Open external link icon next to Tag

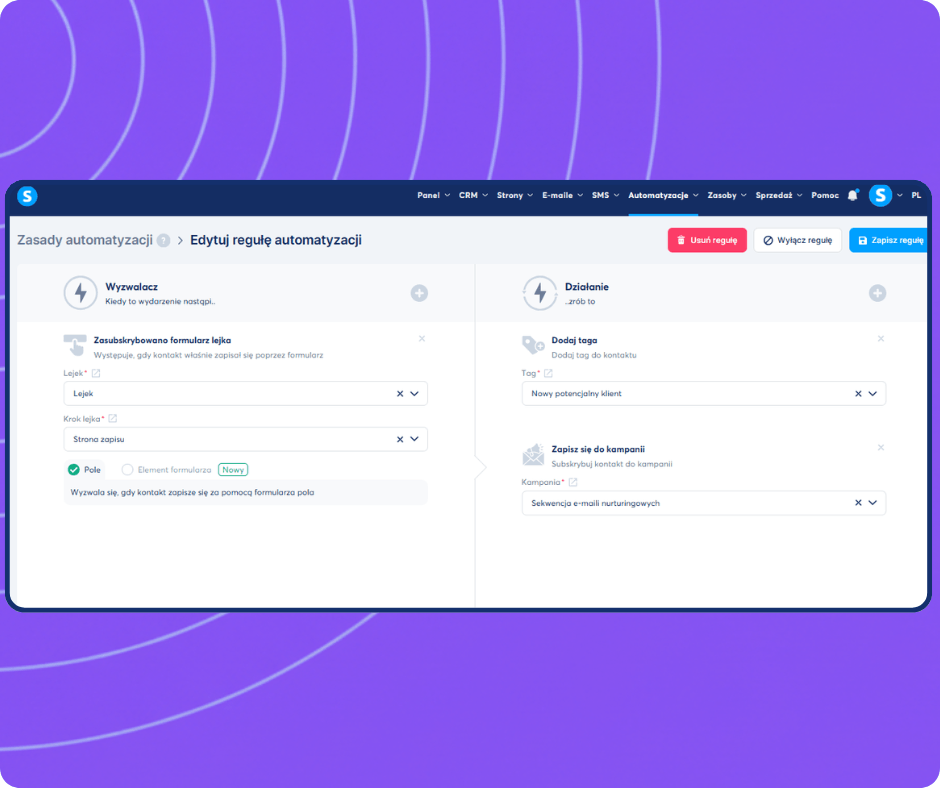pyautogui.click(x=548, y=373)
